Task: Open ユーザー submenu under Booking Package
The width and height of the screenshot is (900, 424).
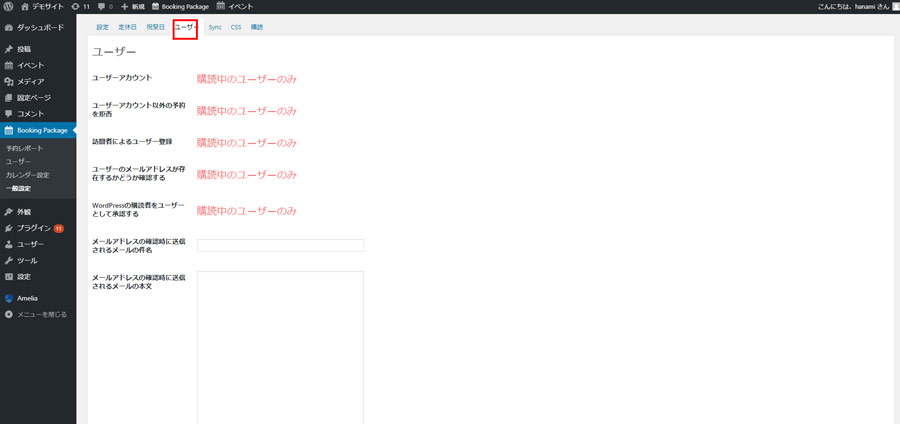Action: point(17,162)
